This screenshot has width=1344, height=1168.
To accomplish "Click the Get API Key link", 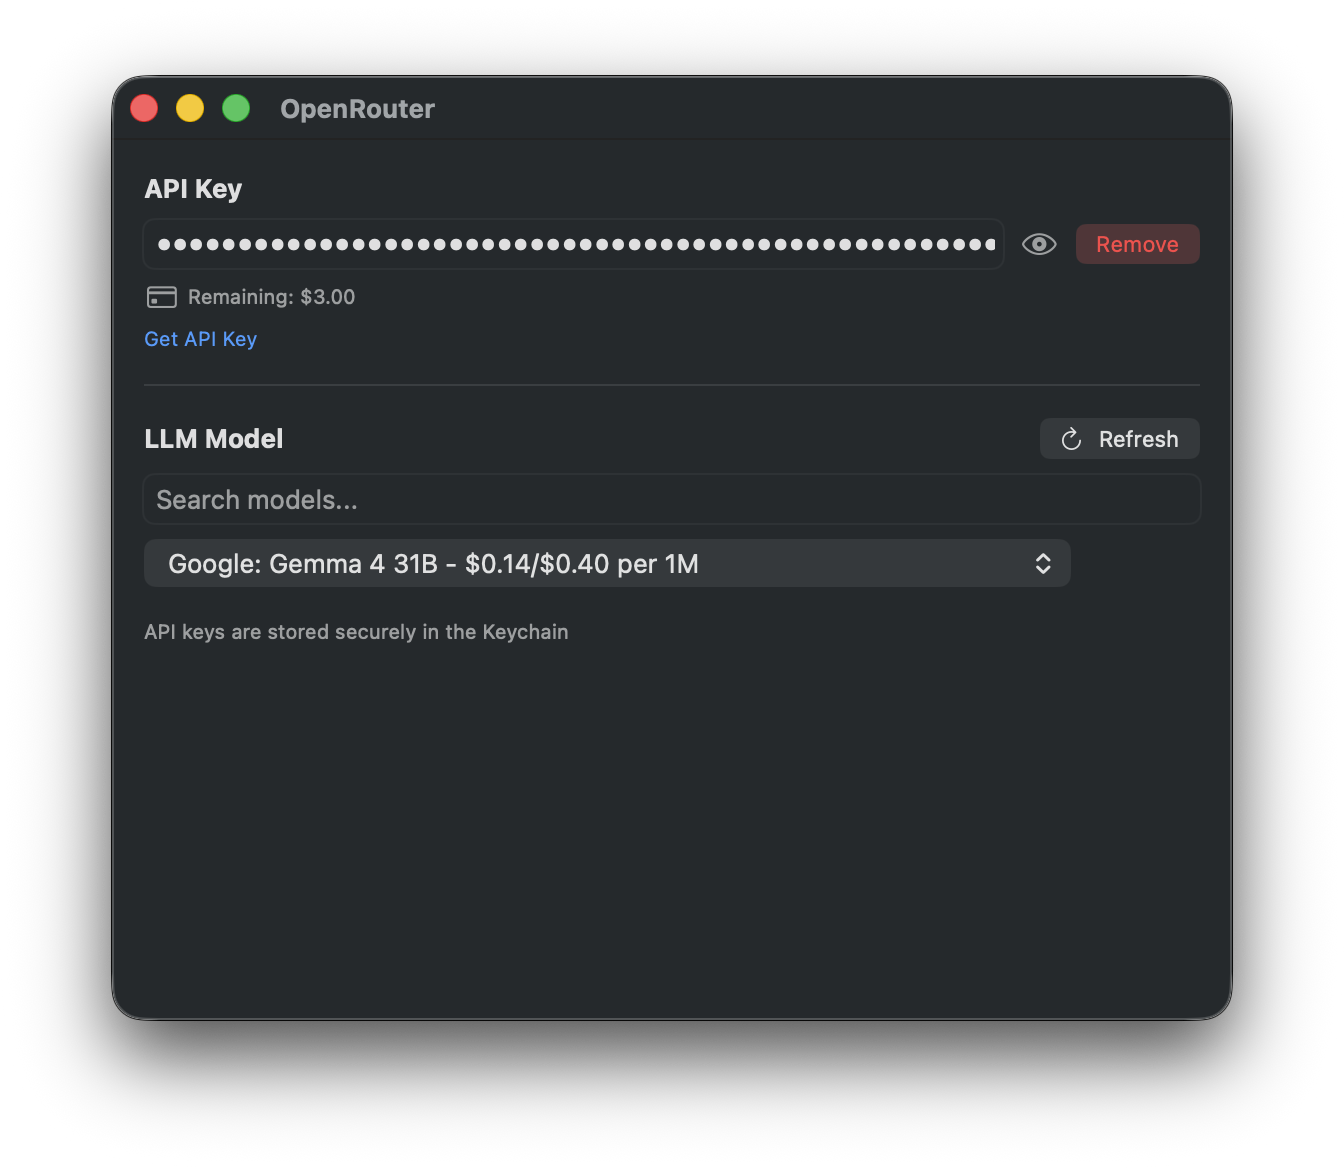I will click(200, 338).
